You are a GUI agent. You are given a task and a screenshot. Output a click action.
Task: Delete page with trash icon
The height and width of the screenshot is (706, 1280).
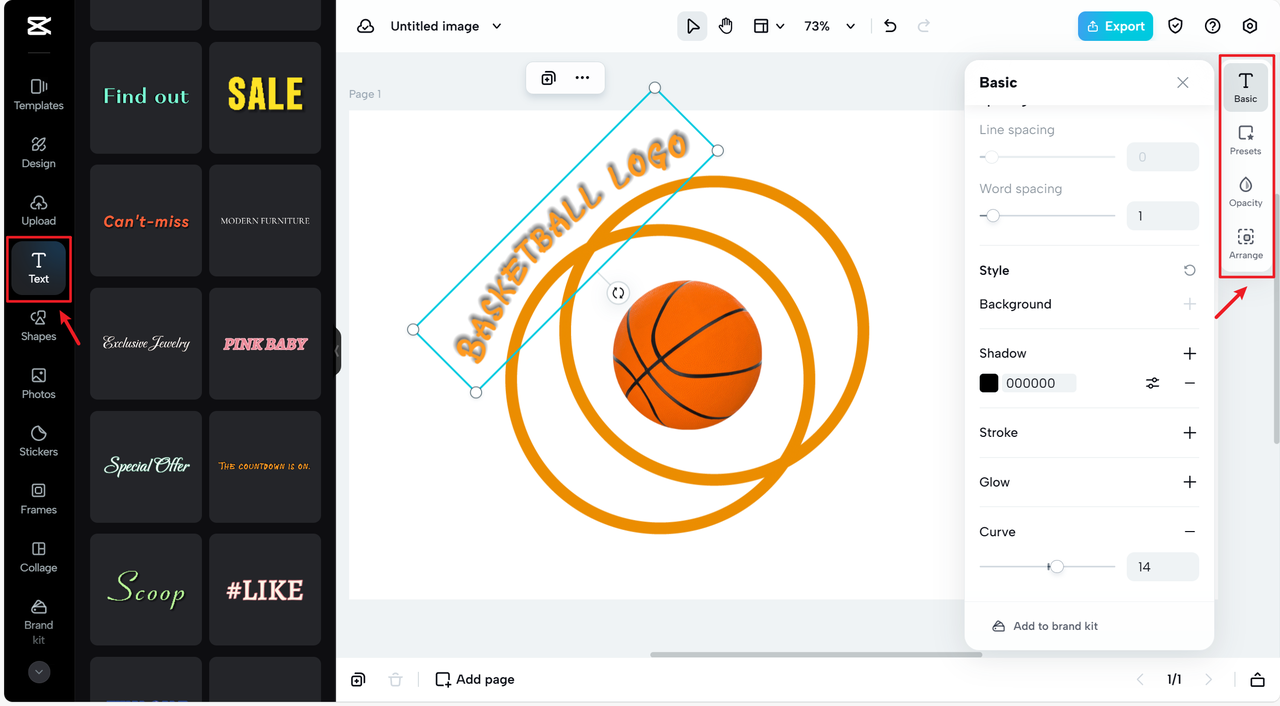click(x=395, y=680)
